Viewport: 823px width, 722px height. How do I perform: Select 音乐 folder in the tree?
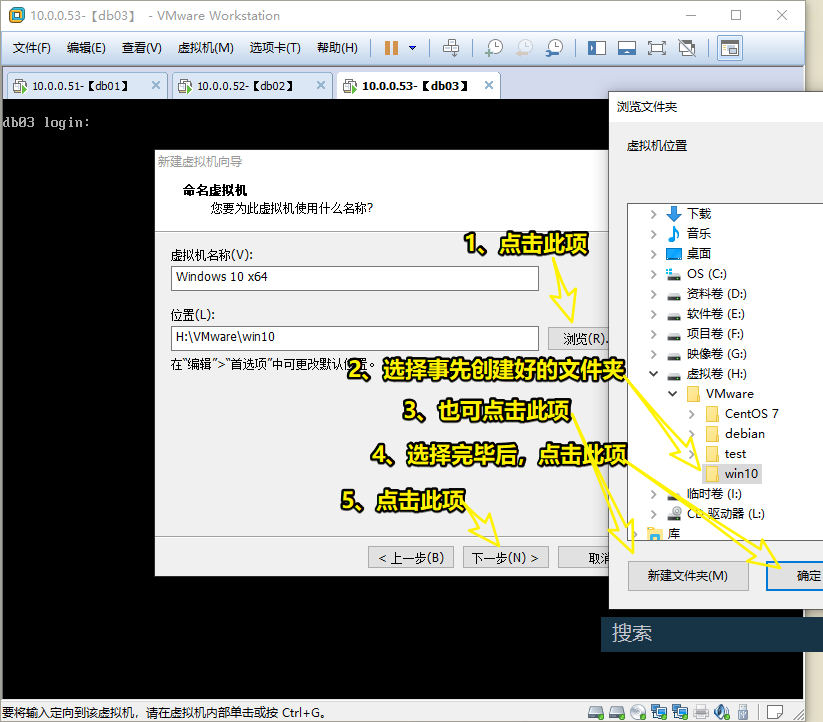coord(699,233)
